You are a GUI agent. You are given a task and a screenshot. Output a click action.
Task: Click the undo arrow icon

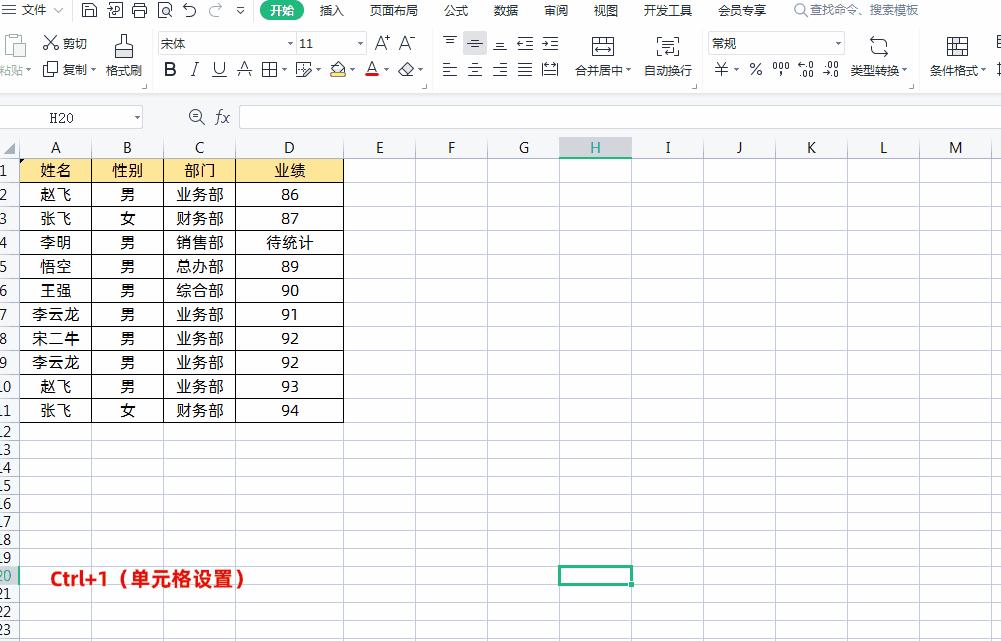coord(188,11)
